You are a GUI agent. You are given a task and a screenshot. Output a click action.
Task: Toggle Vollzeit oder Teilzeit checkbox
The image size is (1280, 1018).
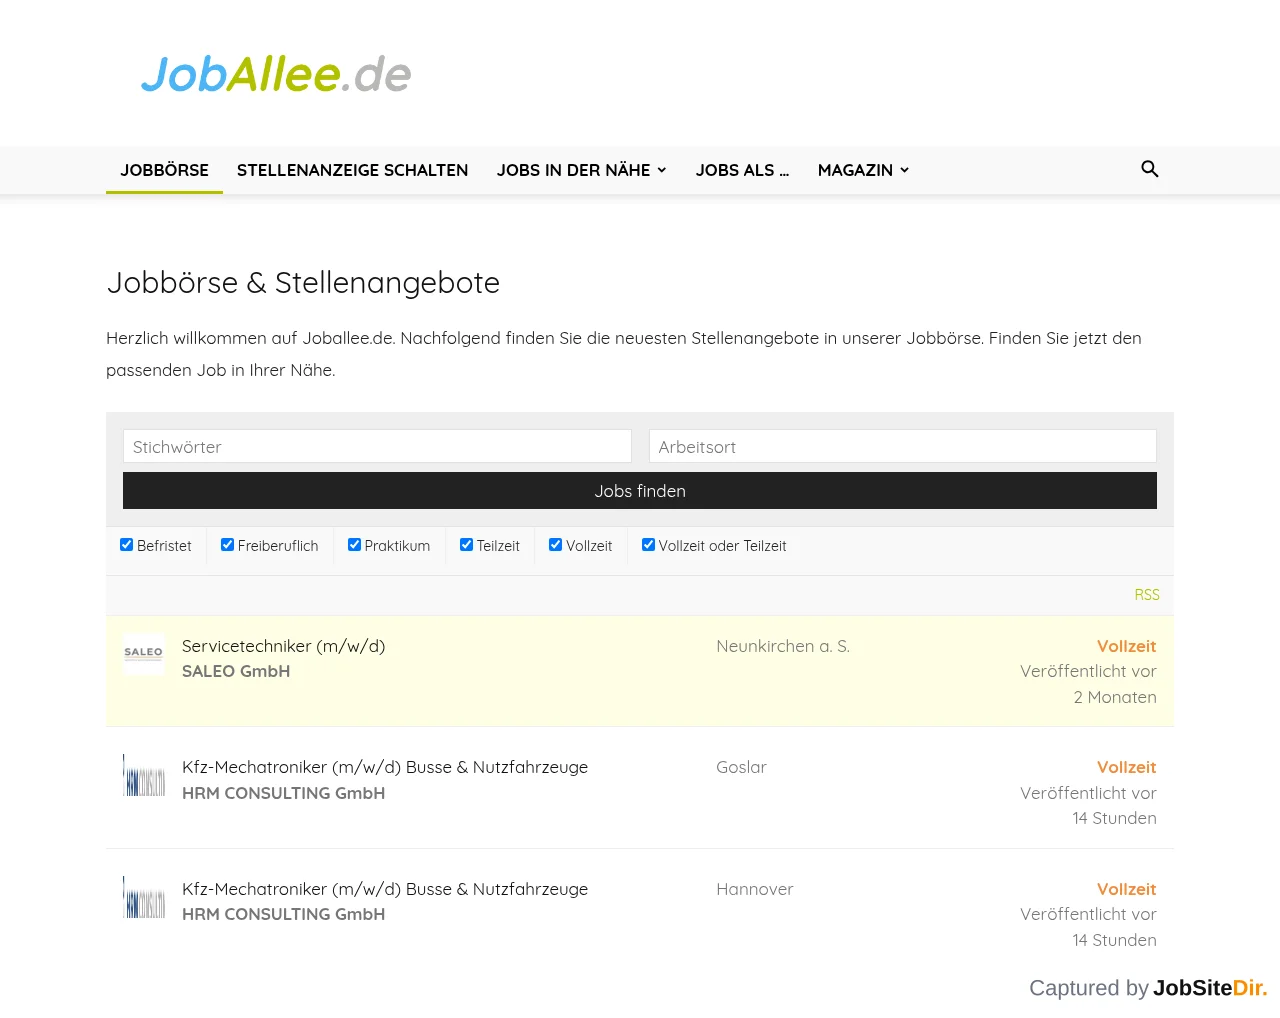pos(648,545)
